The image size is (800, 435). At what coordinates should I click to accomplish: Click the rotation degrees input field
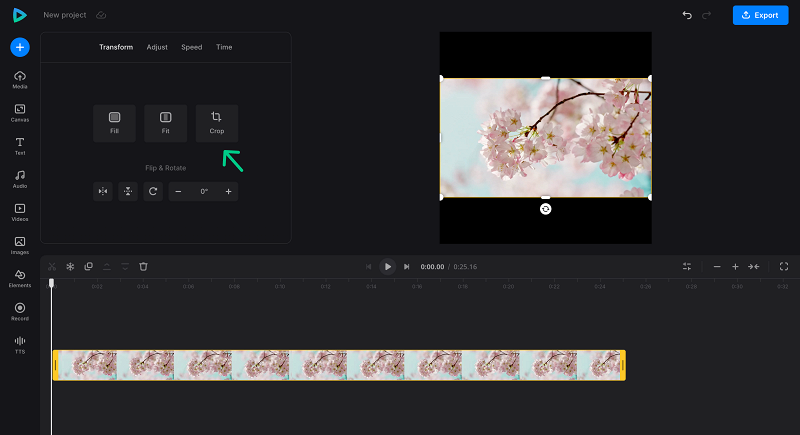click(x=204, y=191)
